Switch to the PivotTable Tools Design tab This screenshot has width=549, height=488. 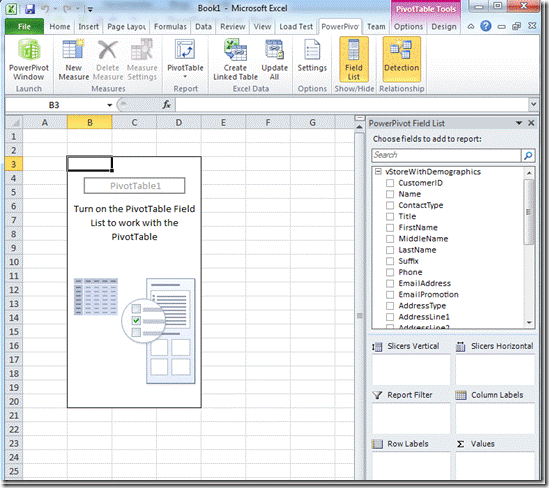pyautogui.click(x=444, y=27)
